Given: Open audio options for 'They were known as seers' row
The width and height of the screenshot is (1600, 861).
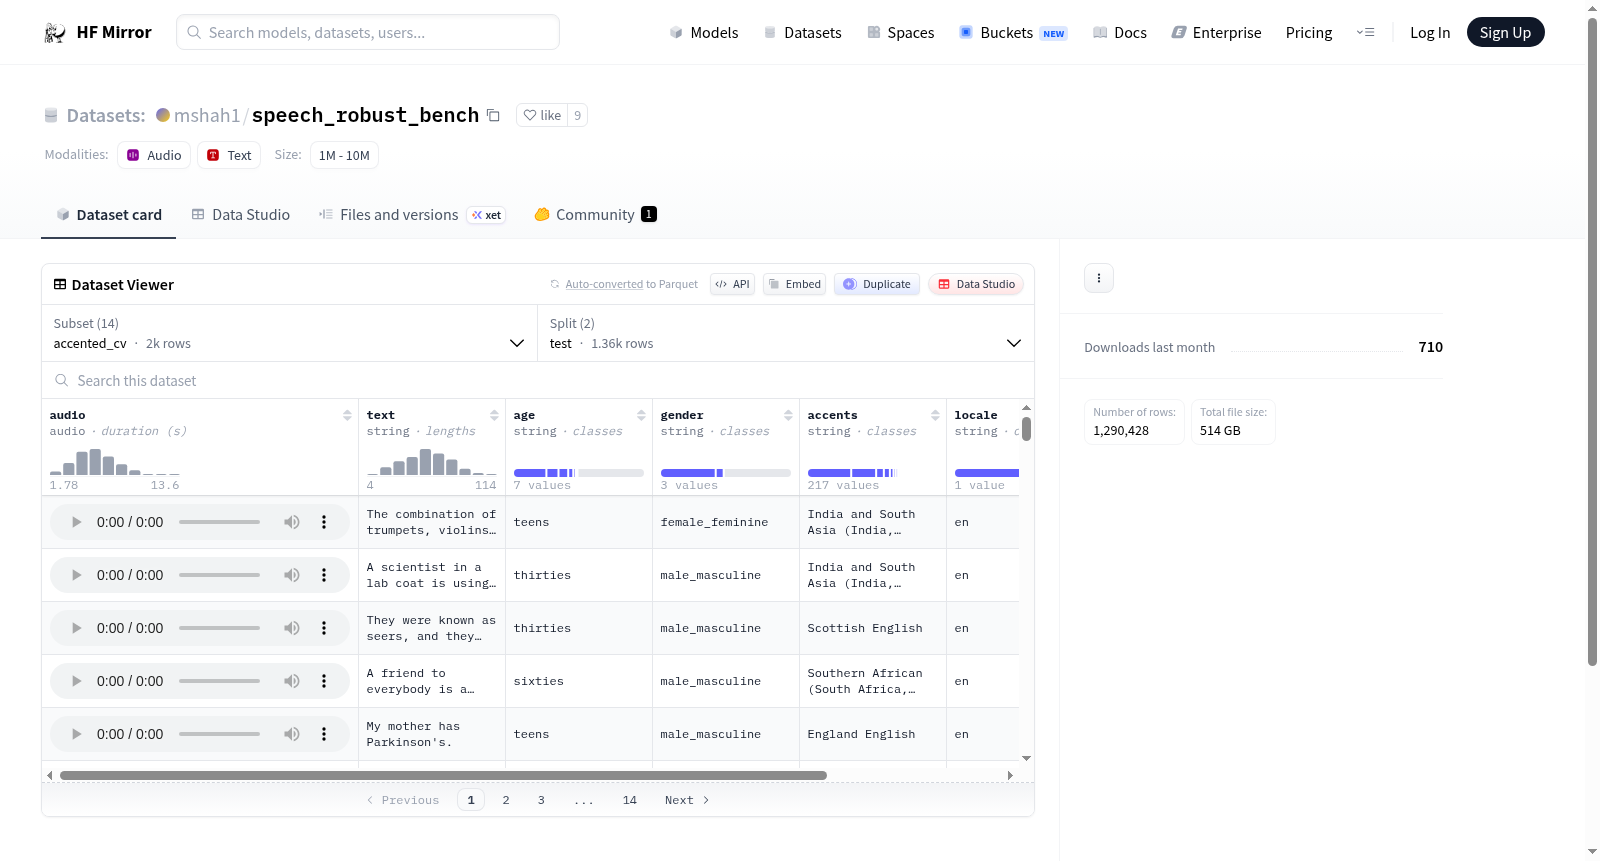Looking at the screenshot, I should (x=324, y=628).
